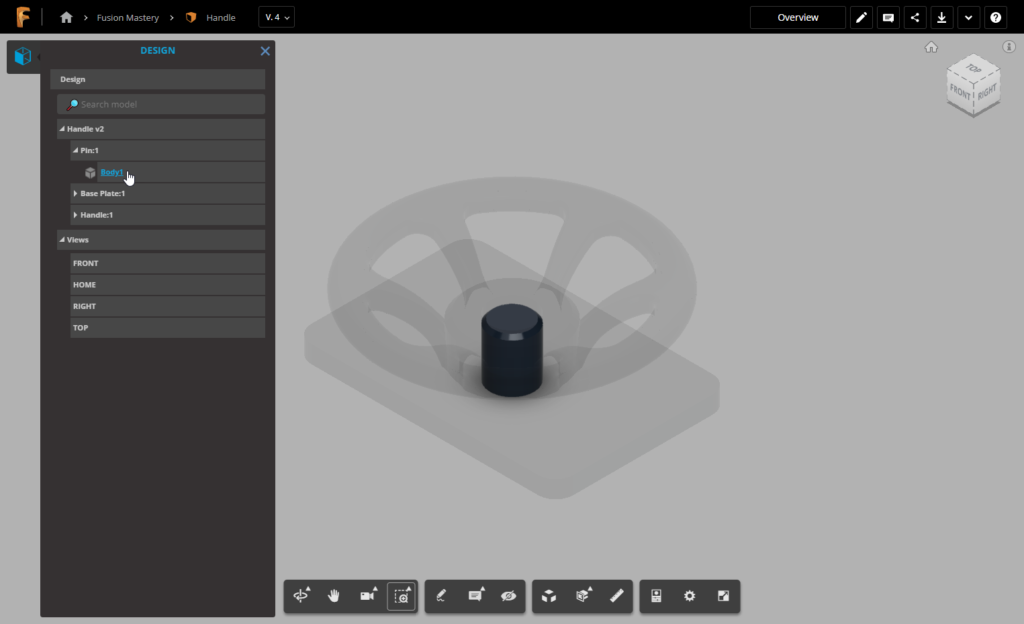Open the camera Look At tool
Screen dimensions: 1024x624
click(367, 596)
